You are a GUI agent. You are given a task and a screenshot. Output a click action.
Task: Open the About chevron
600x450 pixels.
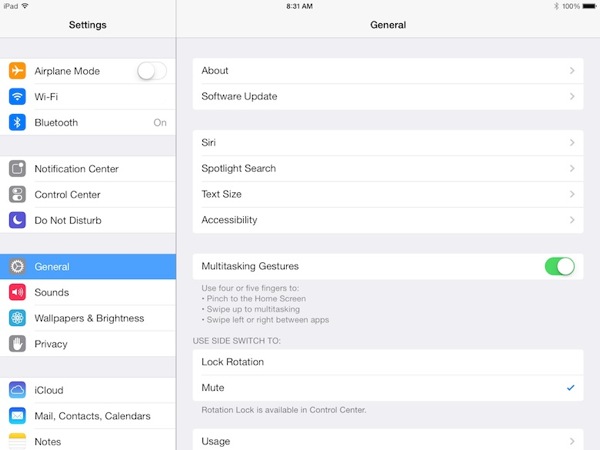pos(572,71)
